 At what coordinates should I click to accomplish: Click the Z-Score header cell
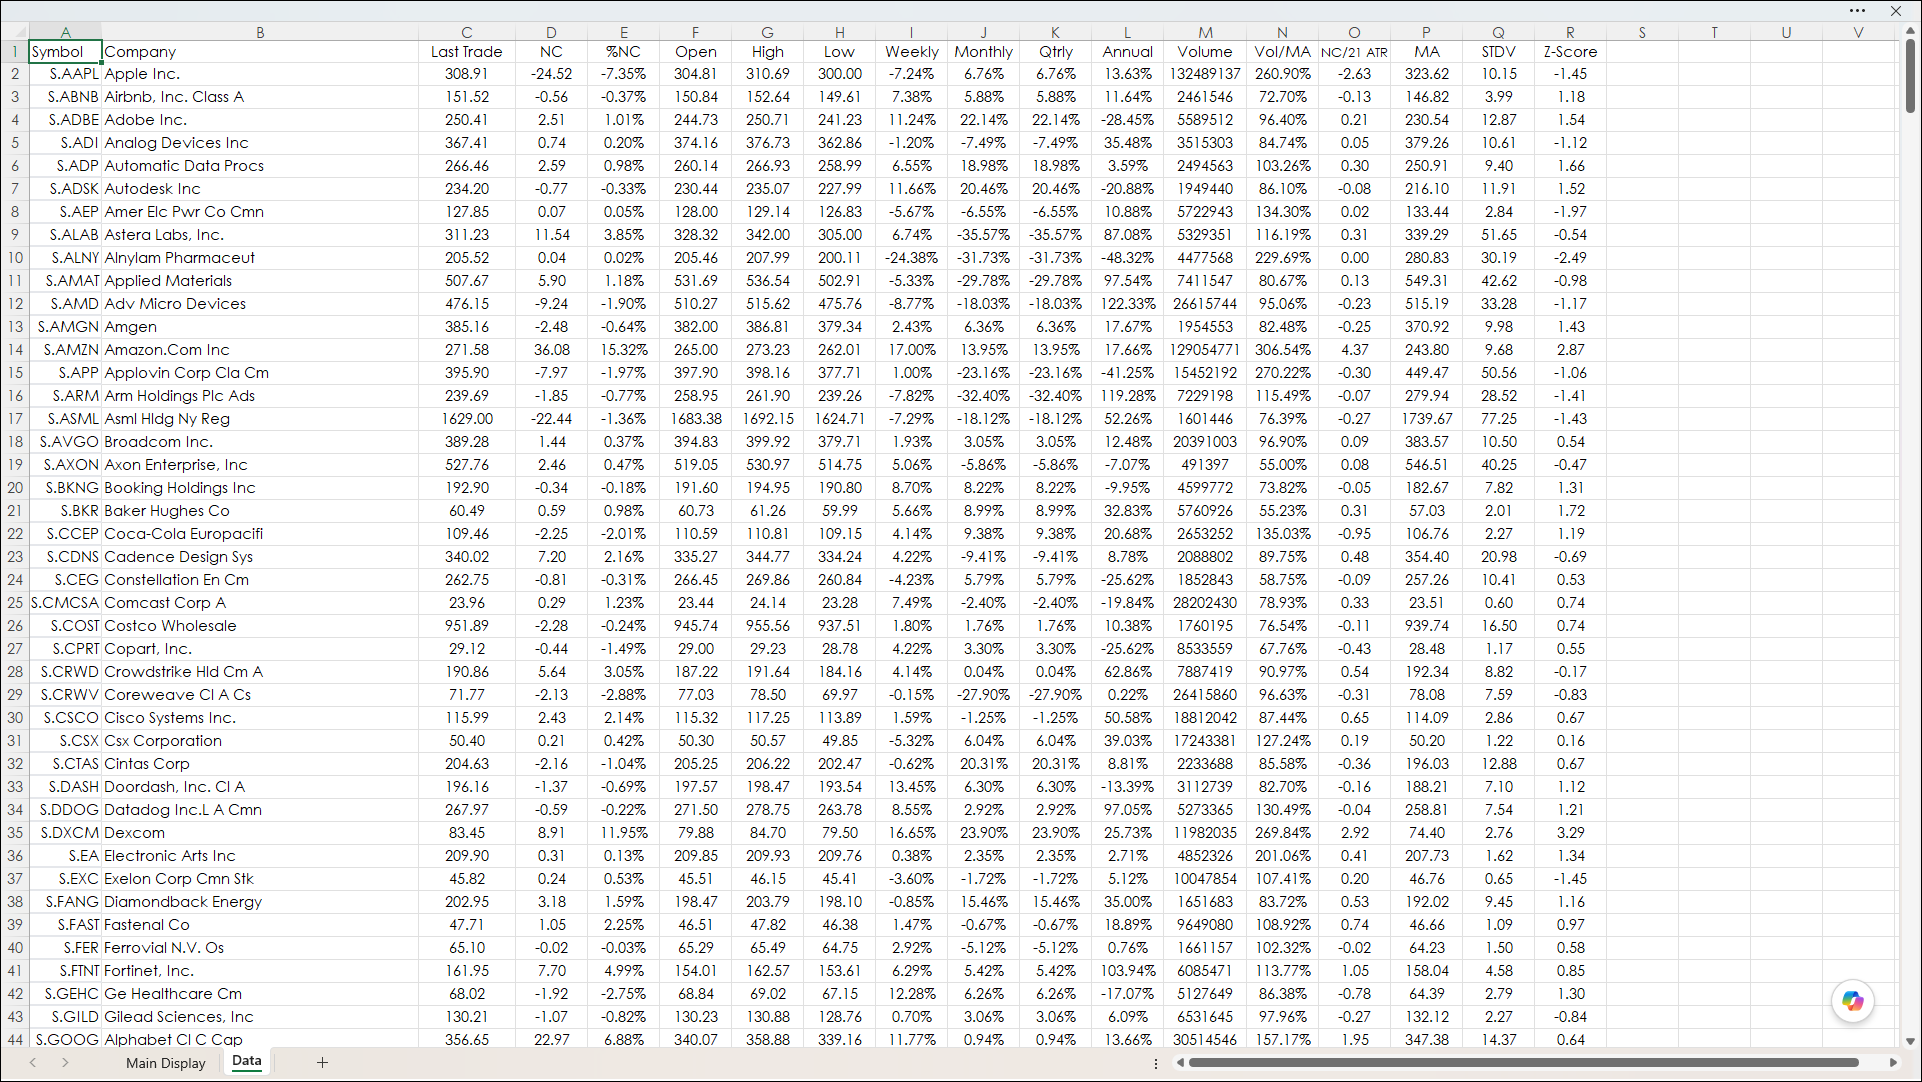pyautogui.click(x=1570, y=52)
